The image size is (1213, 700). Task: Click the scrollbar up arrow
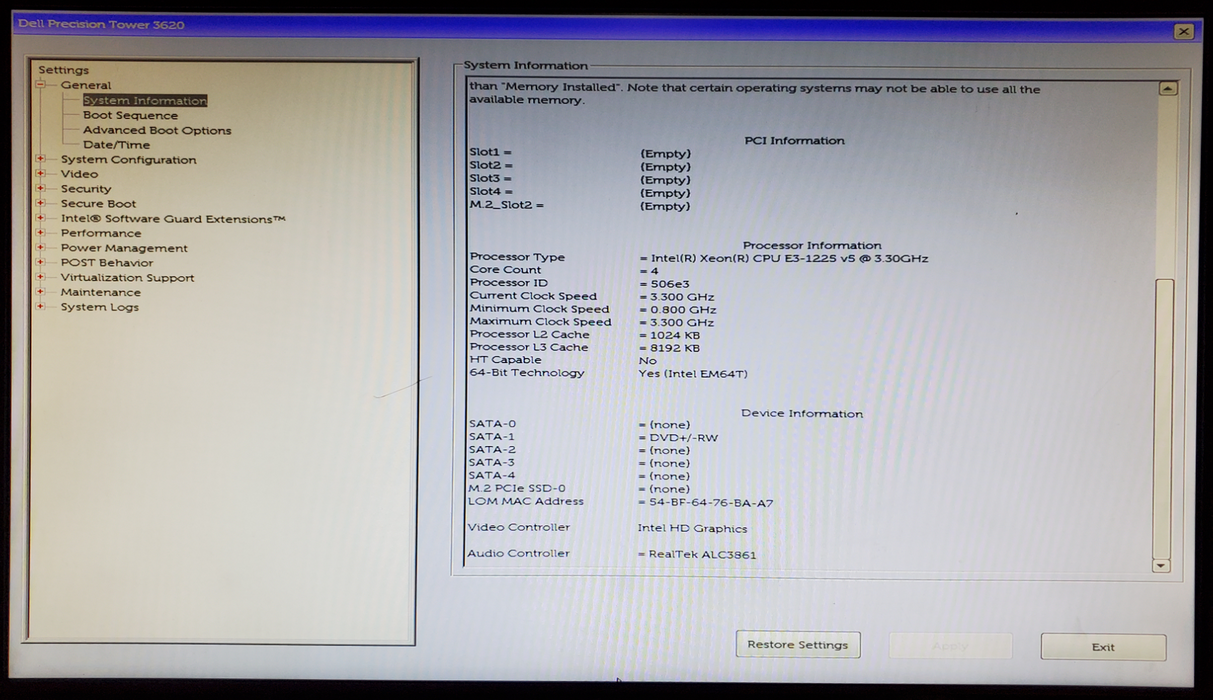1166,88
